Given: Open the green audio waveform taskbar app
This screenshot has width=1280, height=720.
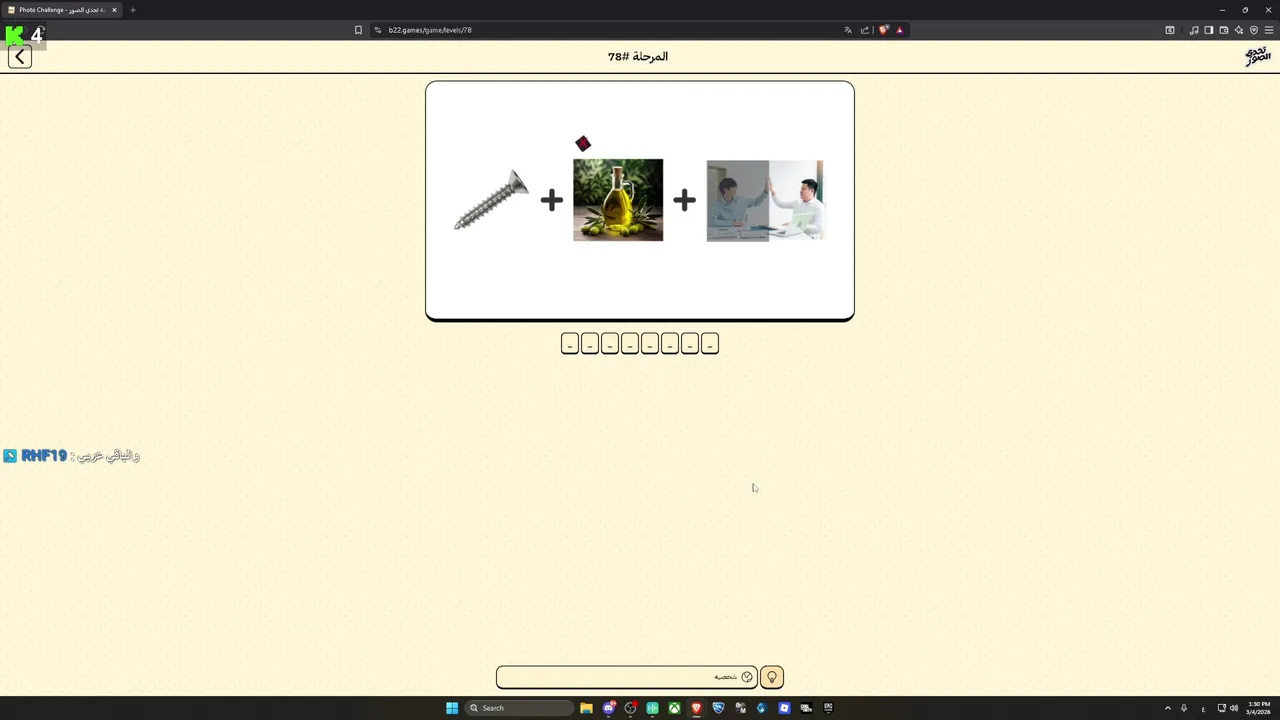Looking at the screenshot, I should click(x=652, y=708).
